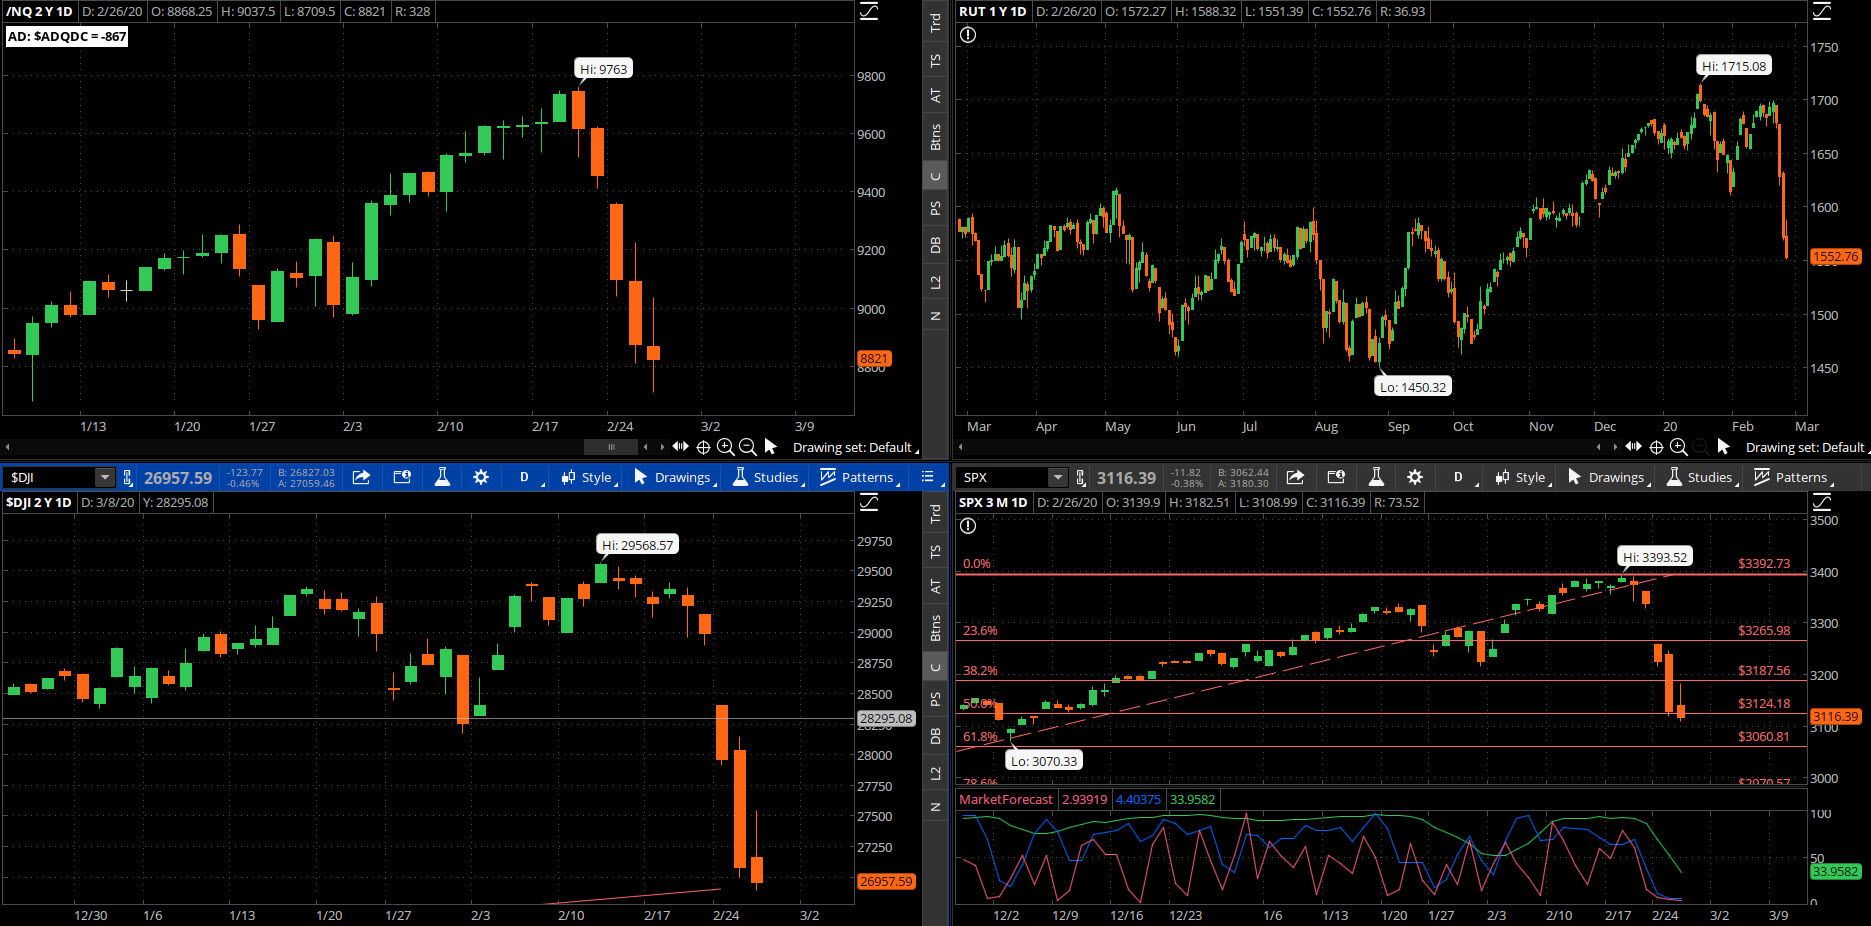Image resolution: width=1871 pixels, height=926 pixels.
Task: Click the expand-compress arrows icon under /NQ chart
Action: [681, 447]
